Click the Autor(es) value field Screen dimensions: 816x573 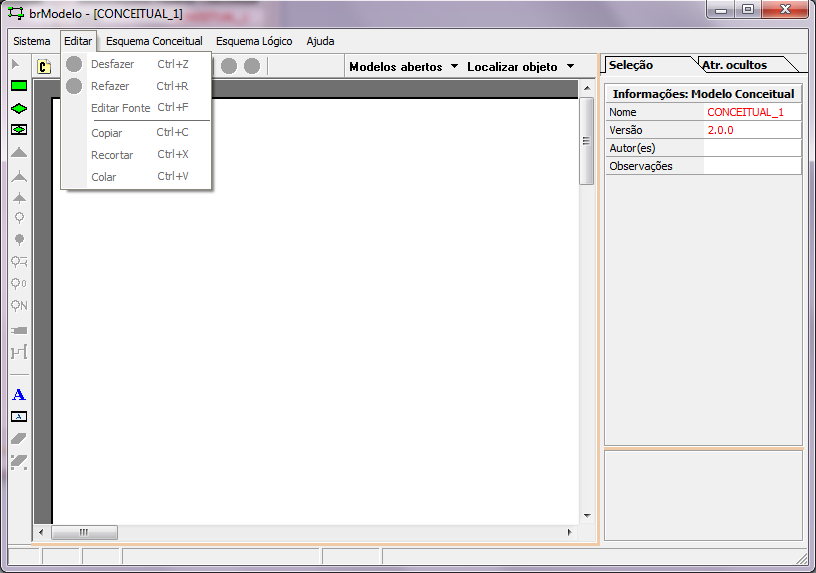(752, 148)
